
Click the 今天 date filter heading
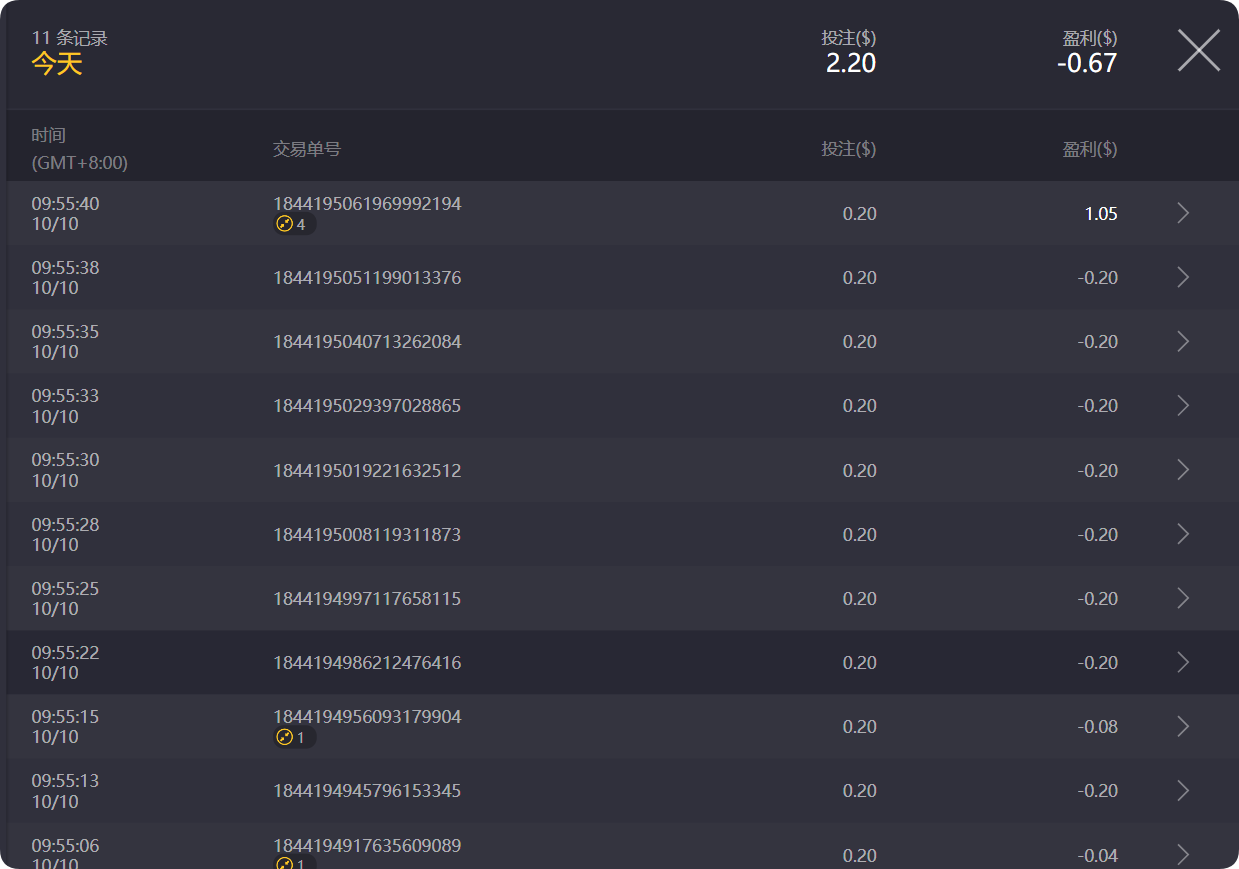point(57,64)
